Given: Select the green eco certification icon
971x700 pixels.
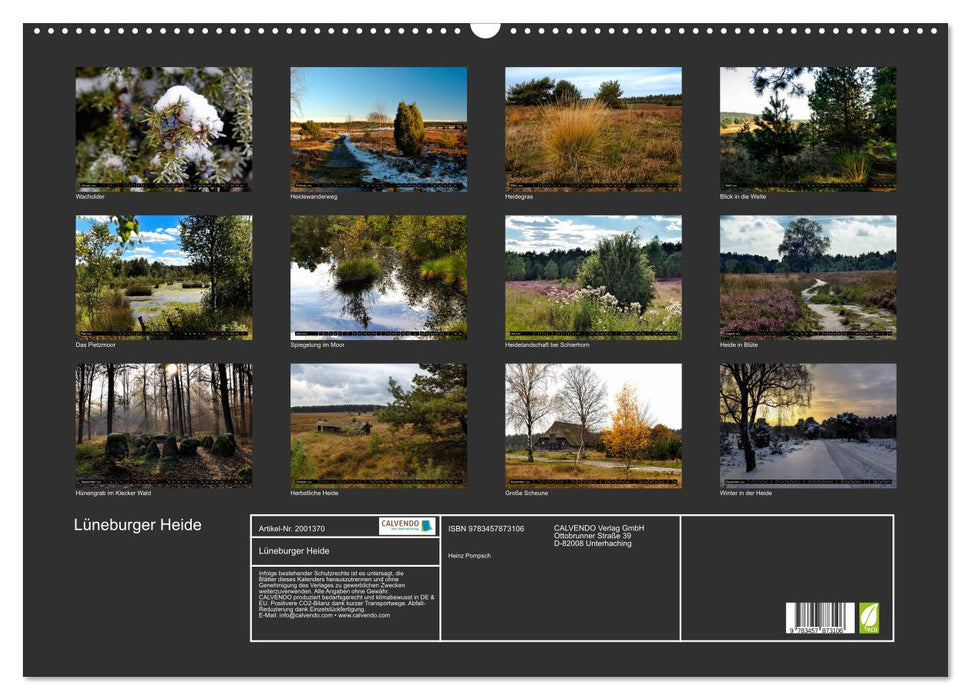Looking at the screenshot, I should pyautogui.click(x=869, y=617).
